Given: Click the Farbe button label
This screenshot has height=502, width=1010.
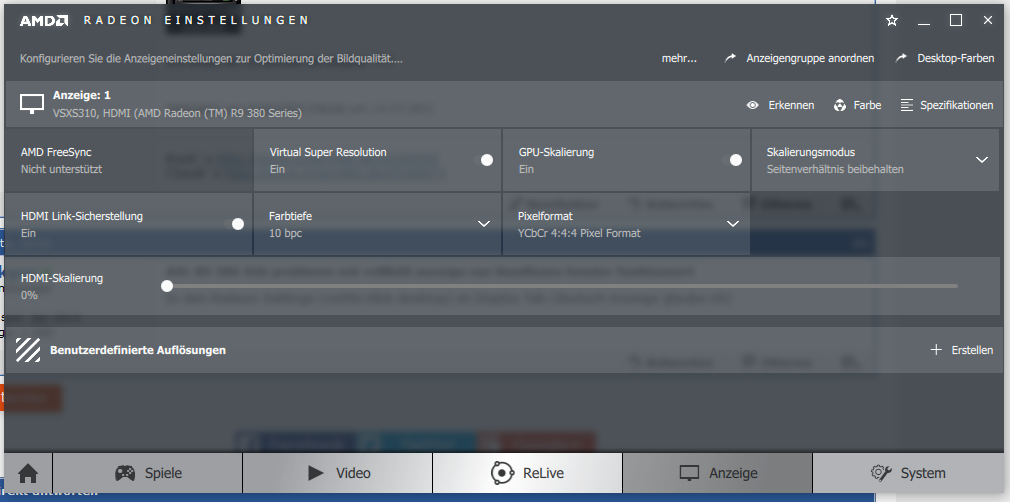Looking at the screenshot, I should coord(867,105).
